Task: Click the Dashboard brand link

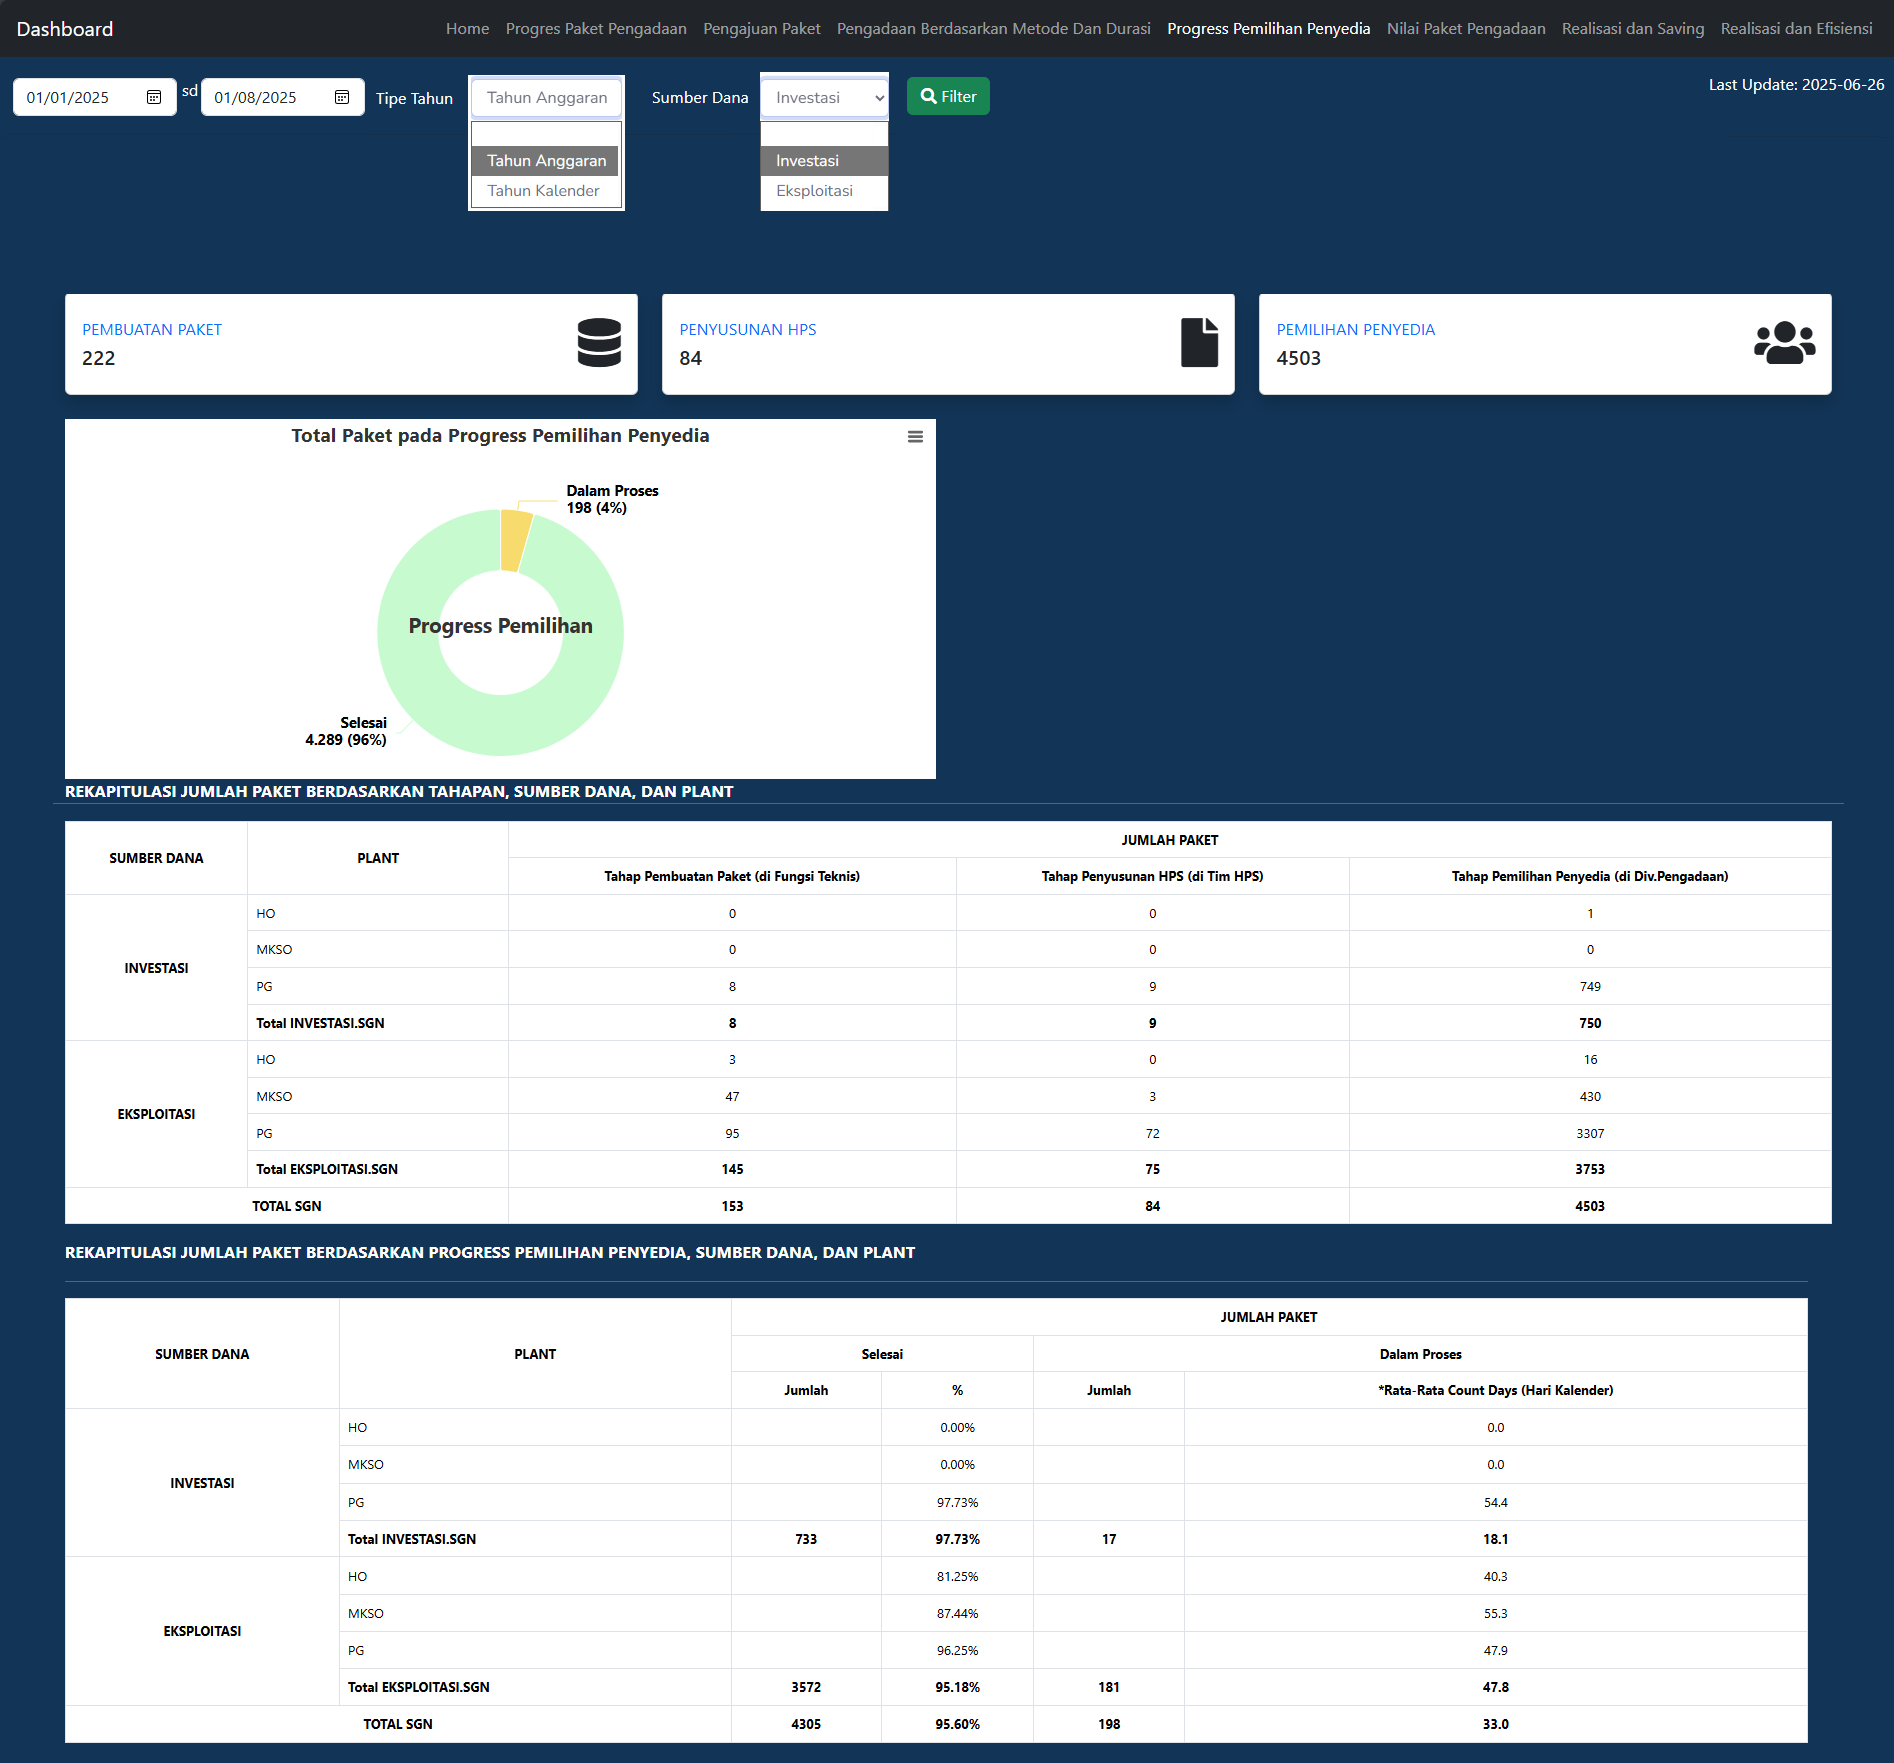Action: [65, 29]
